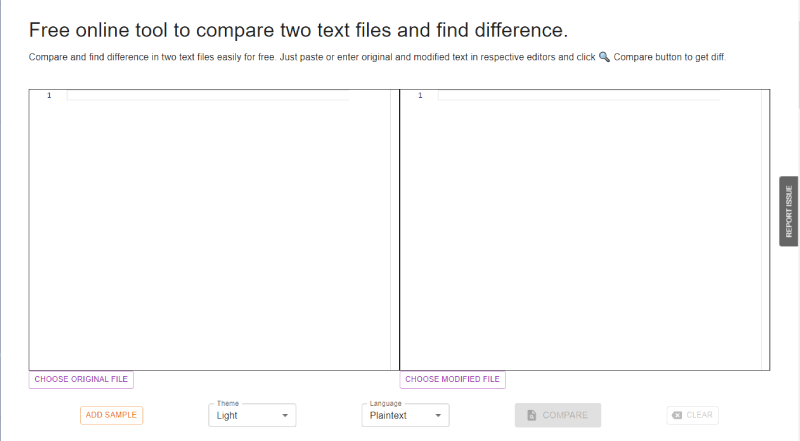Image resolution: width=800 pixels, height=441 pixels.
Task: Click the Clear button
Action: [x=692, y=415]
